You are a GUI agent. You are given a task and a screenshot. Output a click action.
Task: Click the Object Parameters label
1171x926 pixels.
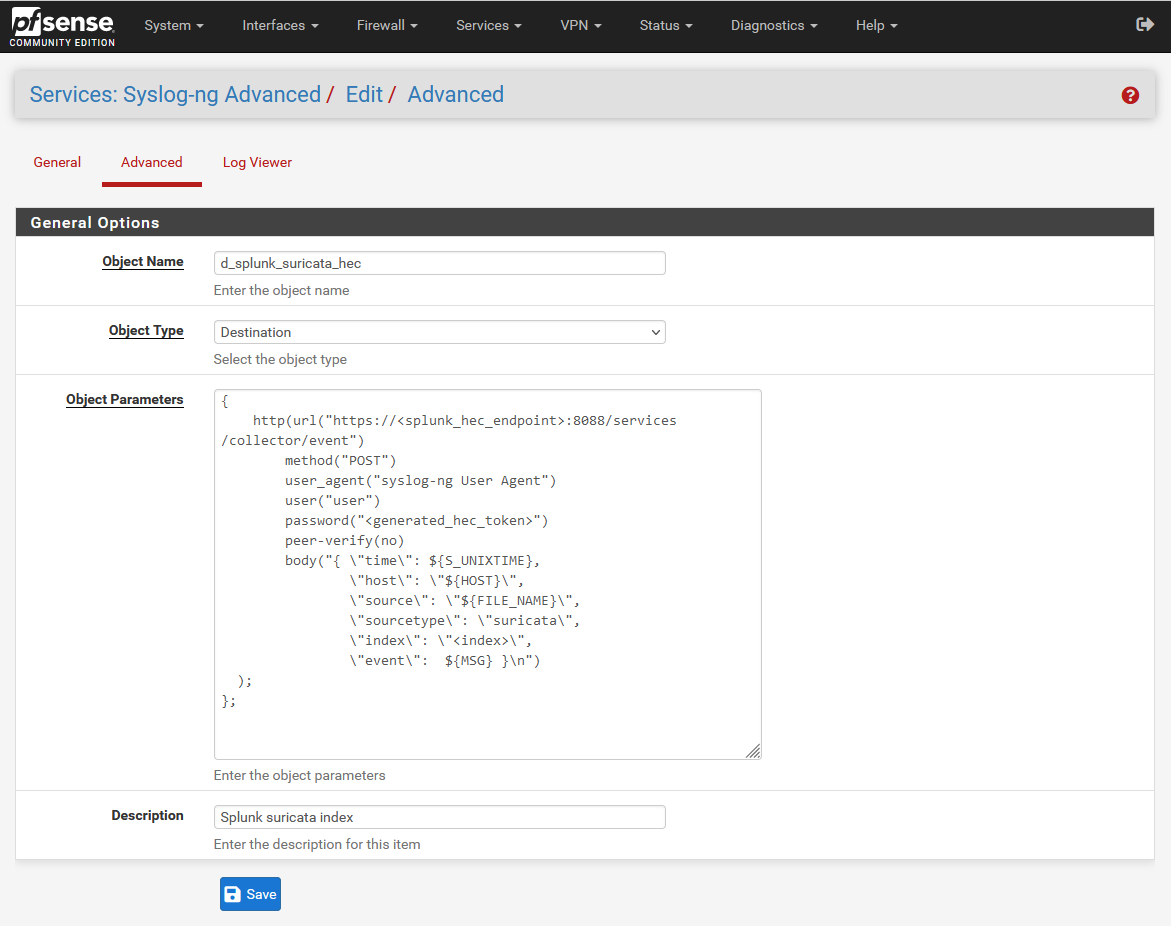[125, 400]
